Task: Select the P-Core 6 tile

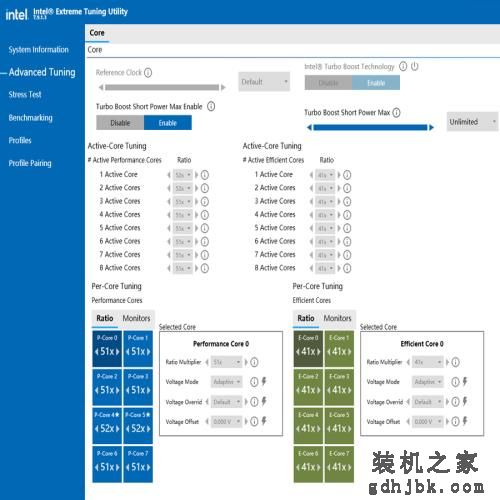Action: [x=107, y=464]
